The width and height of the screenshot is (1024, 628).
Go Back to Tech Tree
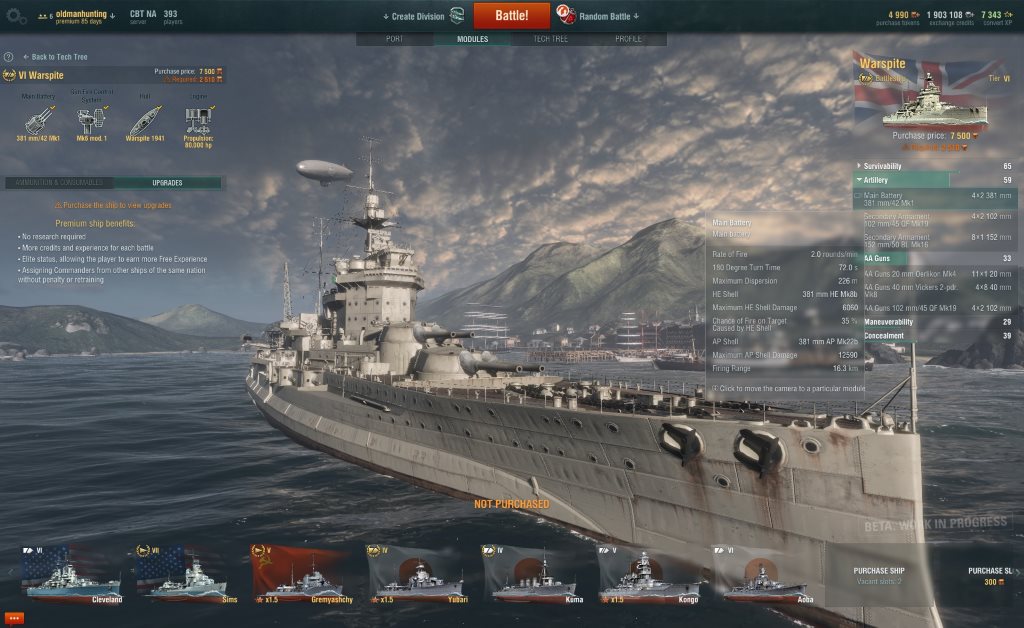pyautogui.click(x=56, y=57)
